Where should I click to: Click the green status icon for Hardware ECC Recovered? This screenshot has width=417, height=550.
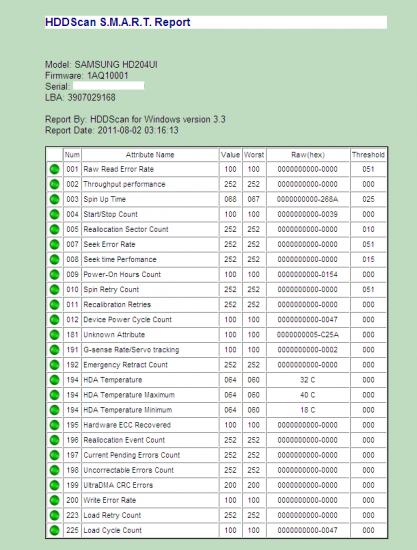pyautogui.click(x=54, y=425)
